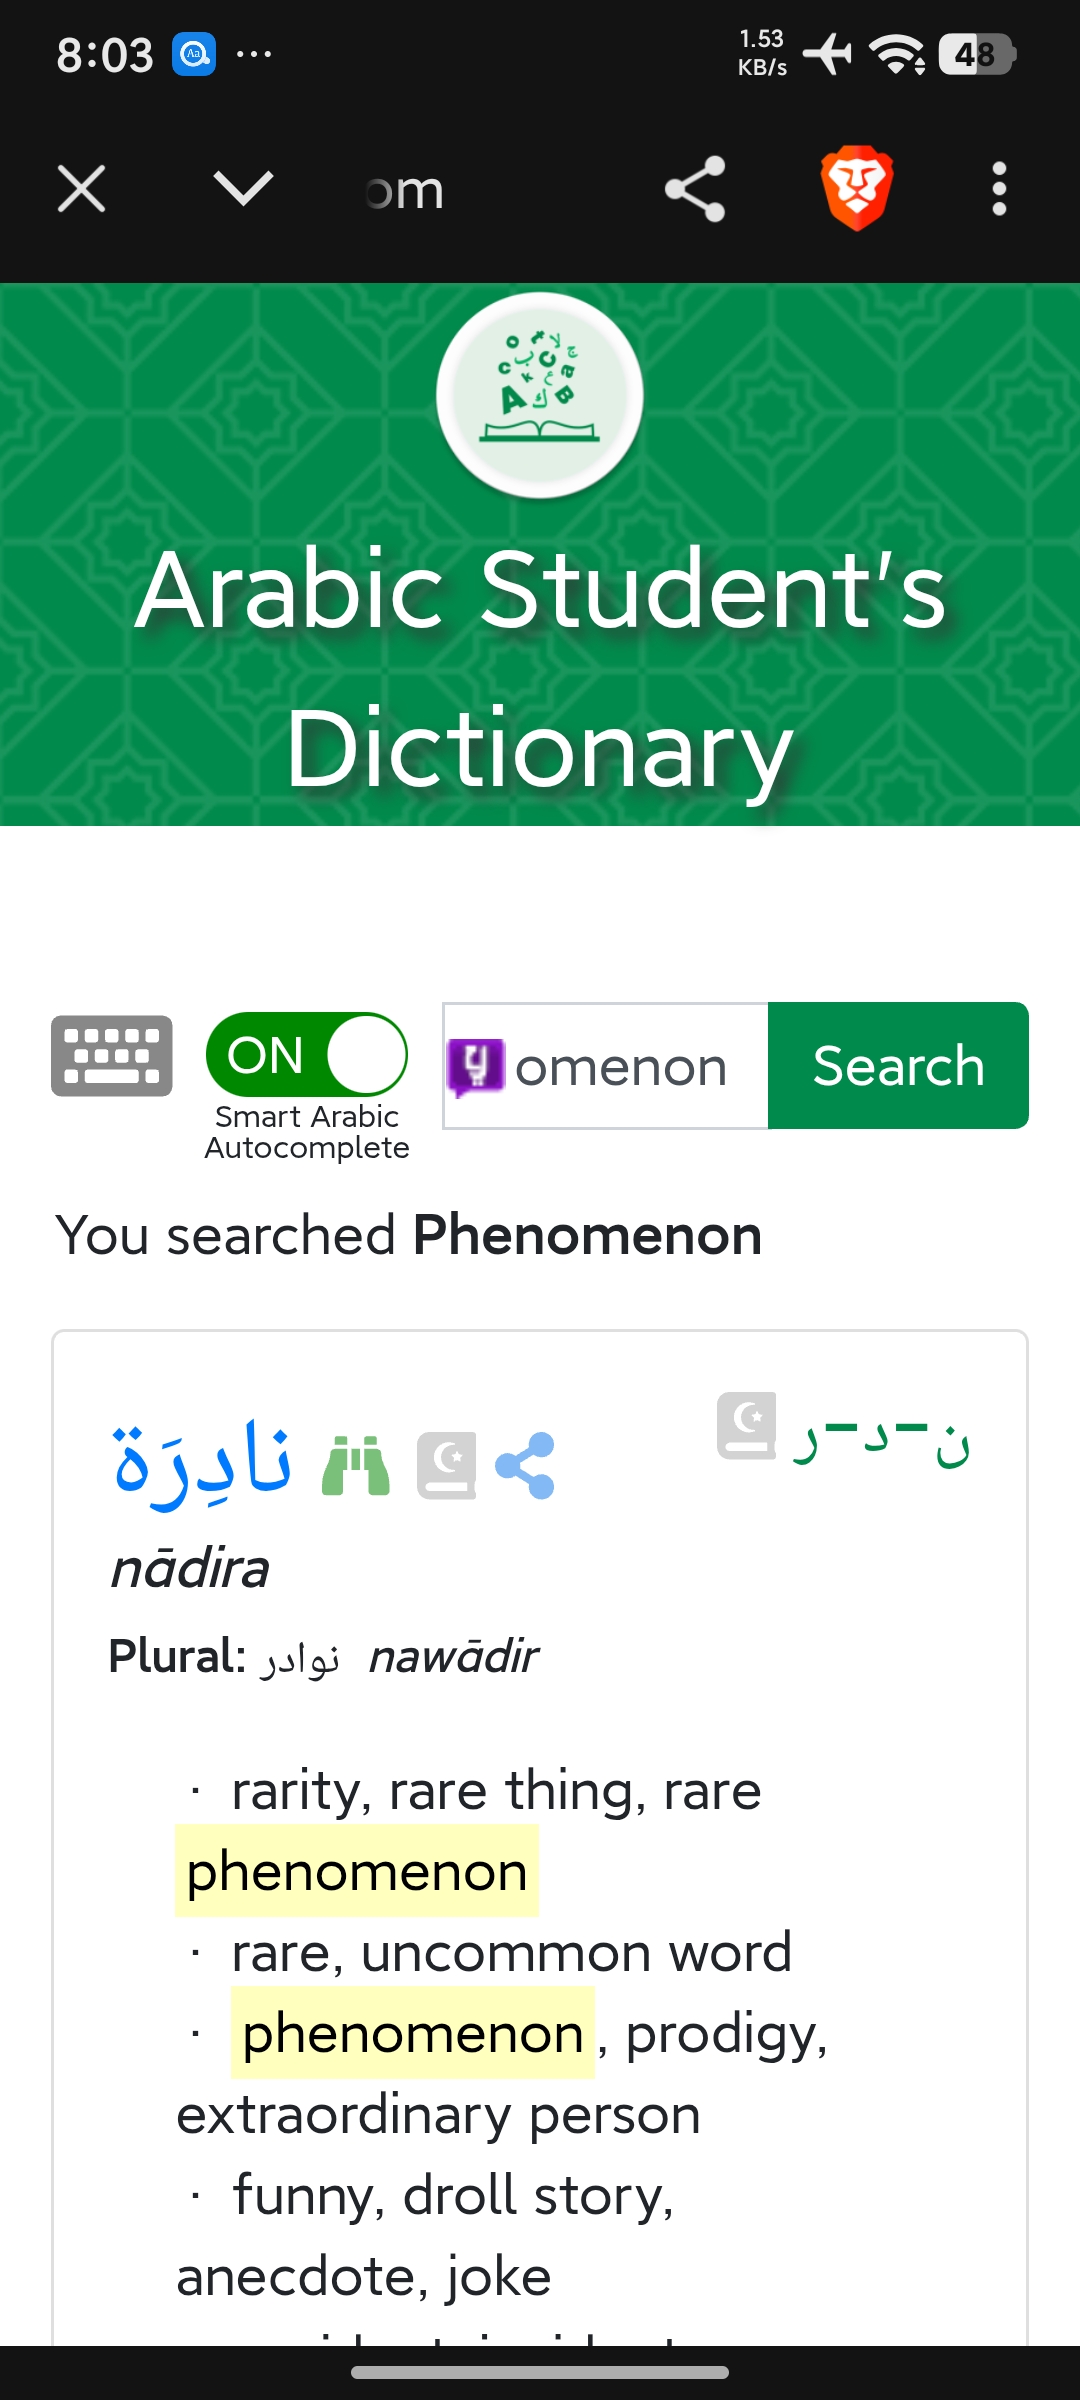This screenshot has height=2400, width=1080.
Task: Tap the page URL text in toolbar
Action: (405, 190)
